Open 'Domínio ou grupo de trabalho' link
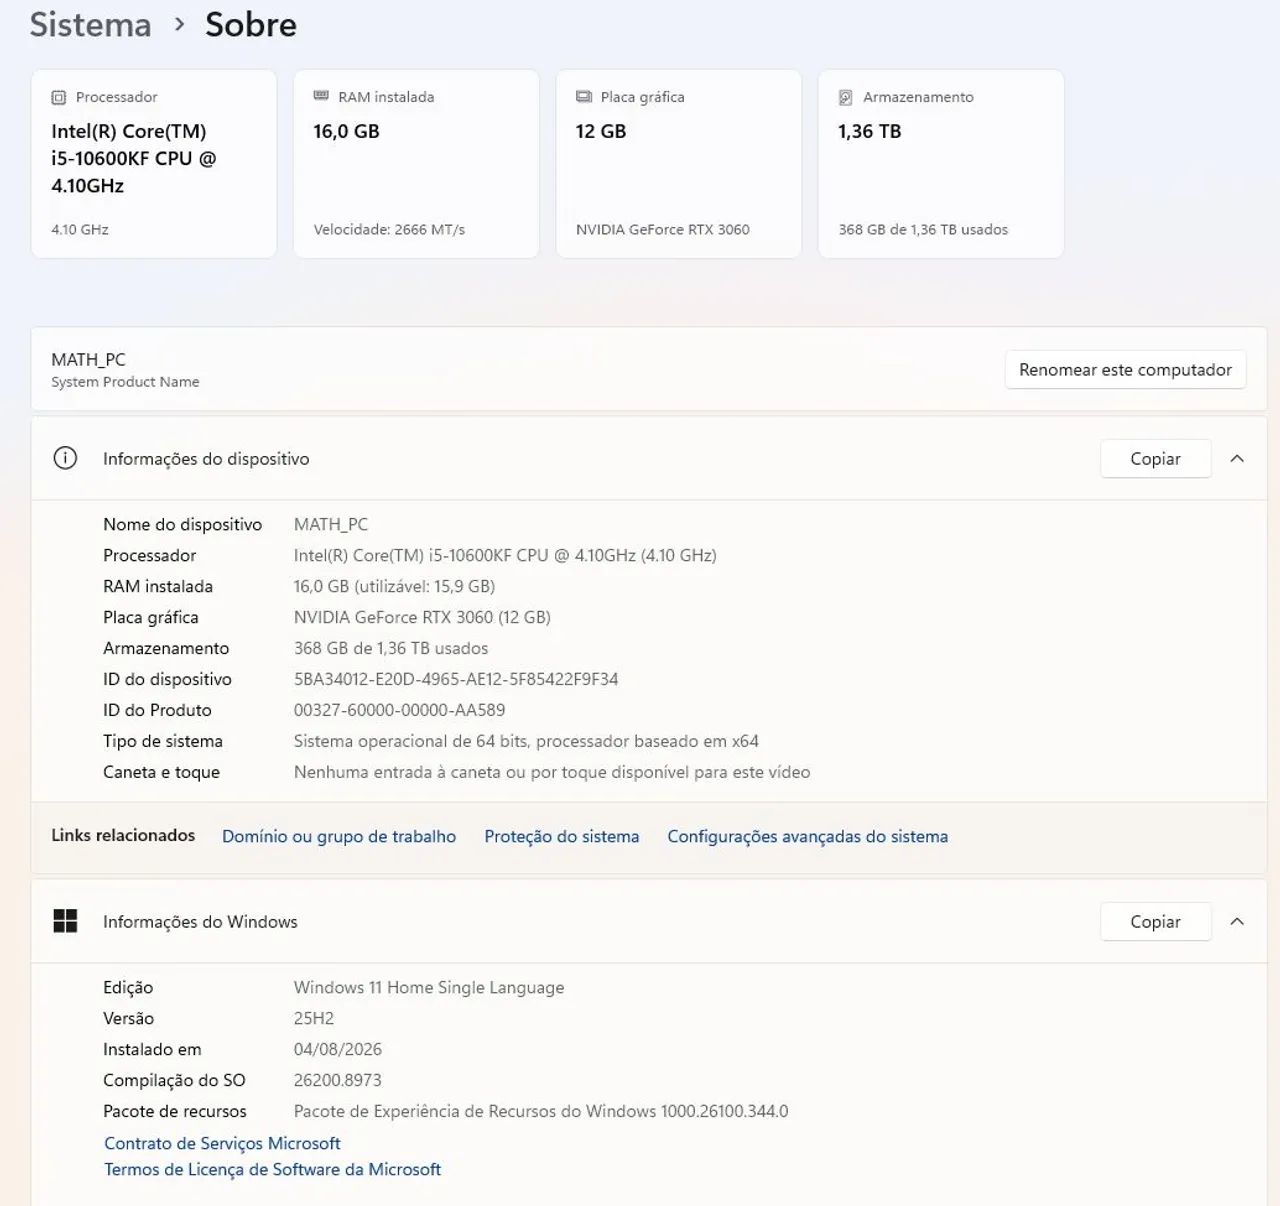The image size is (1280, 1206). coord(339,836)
